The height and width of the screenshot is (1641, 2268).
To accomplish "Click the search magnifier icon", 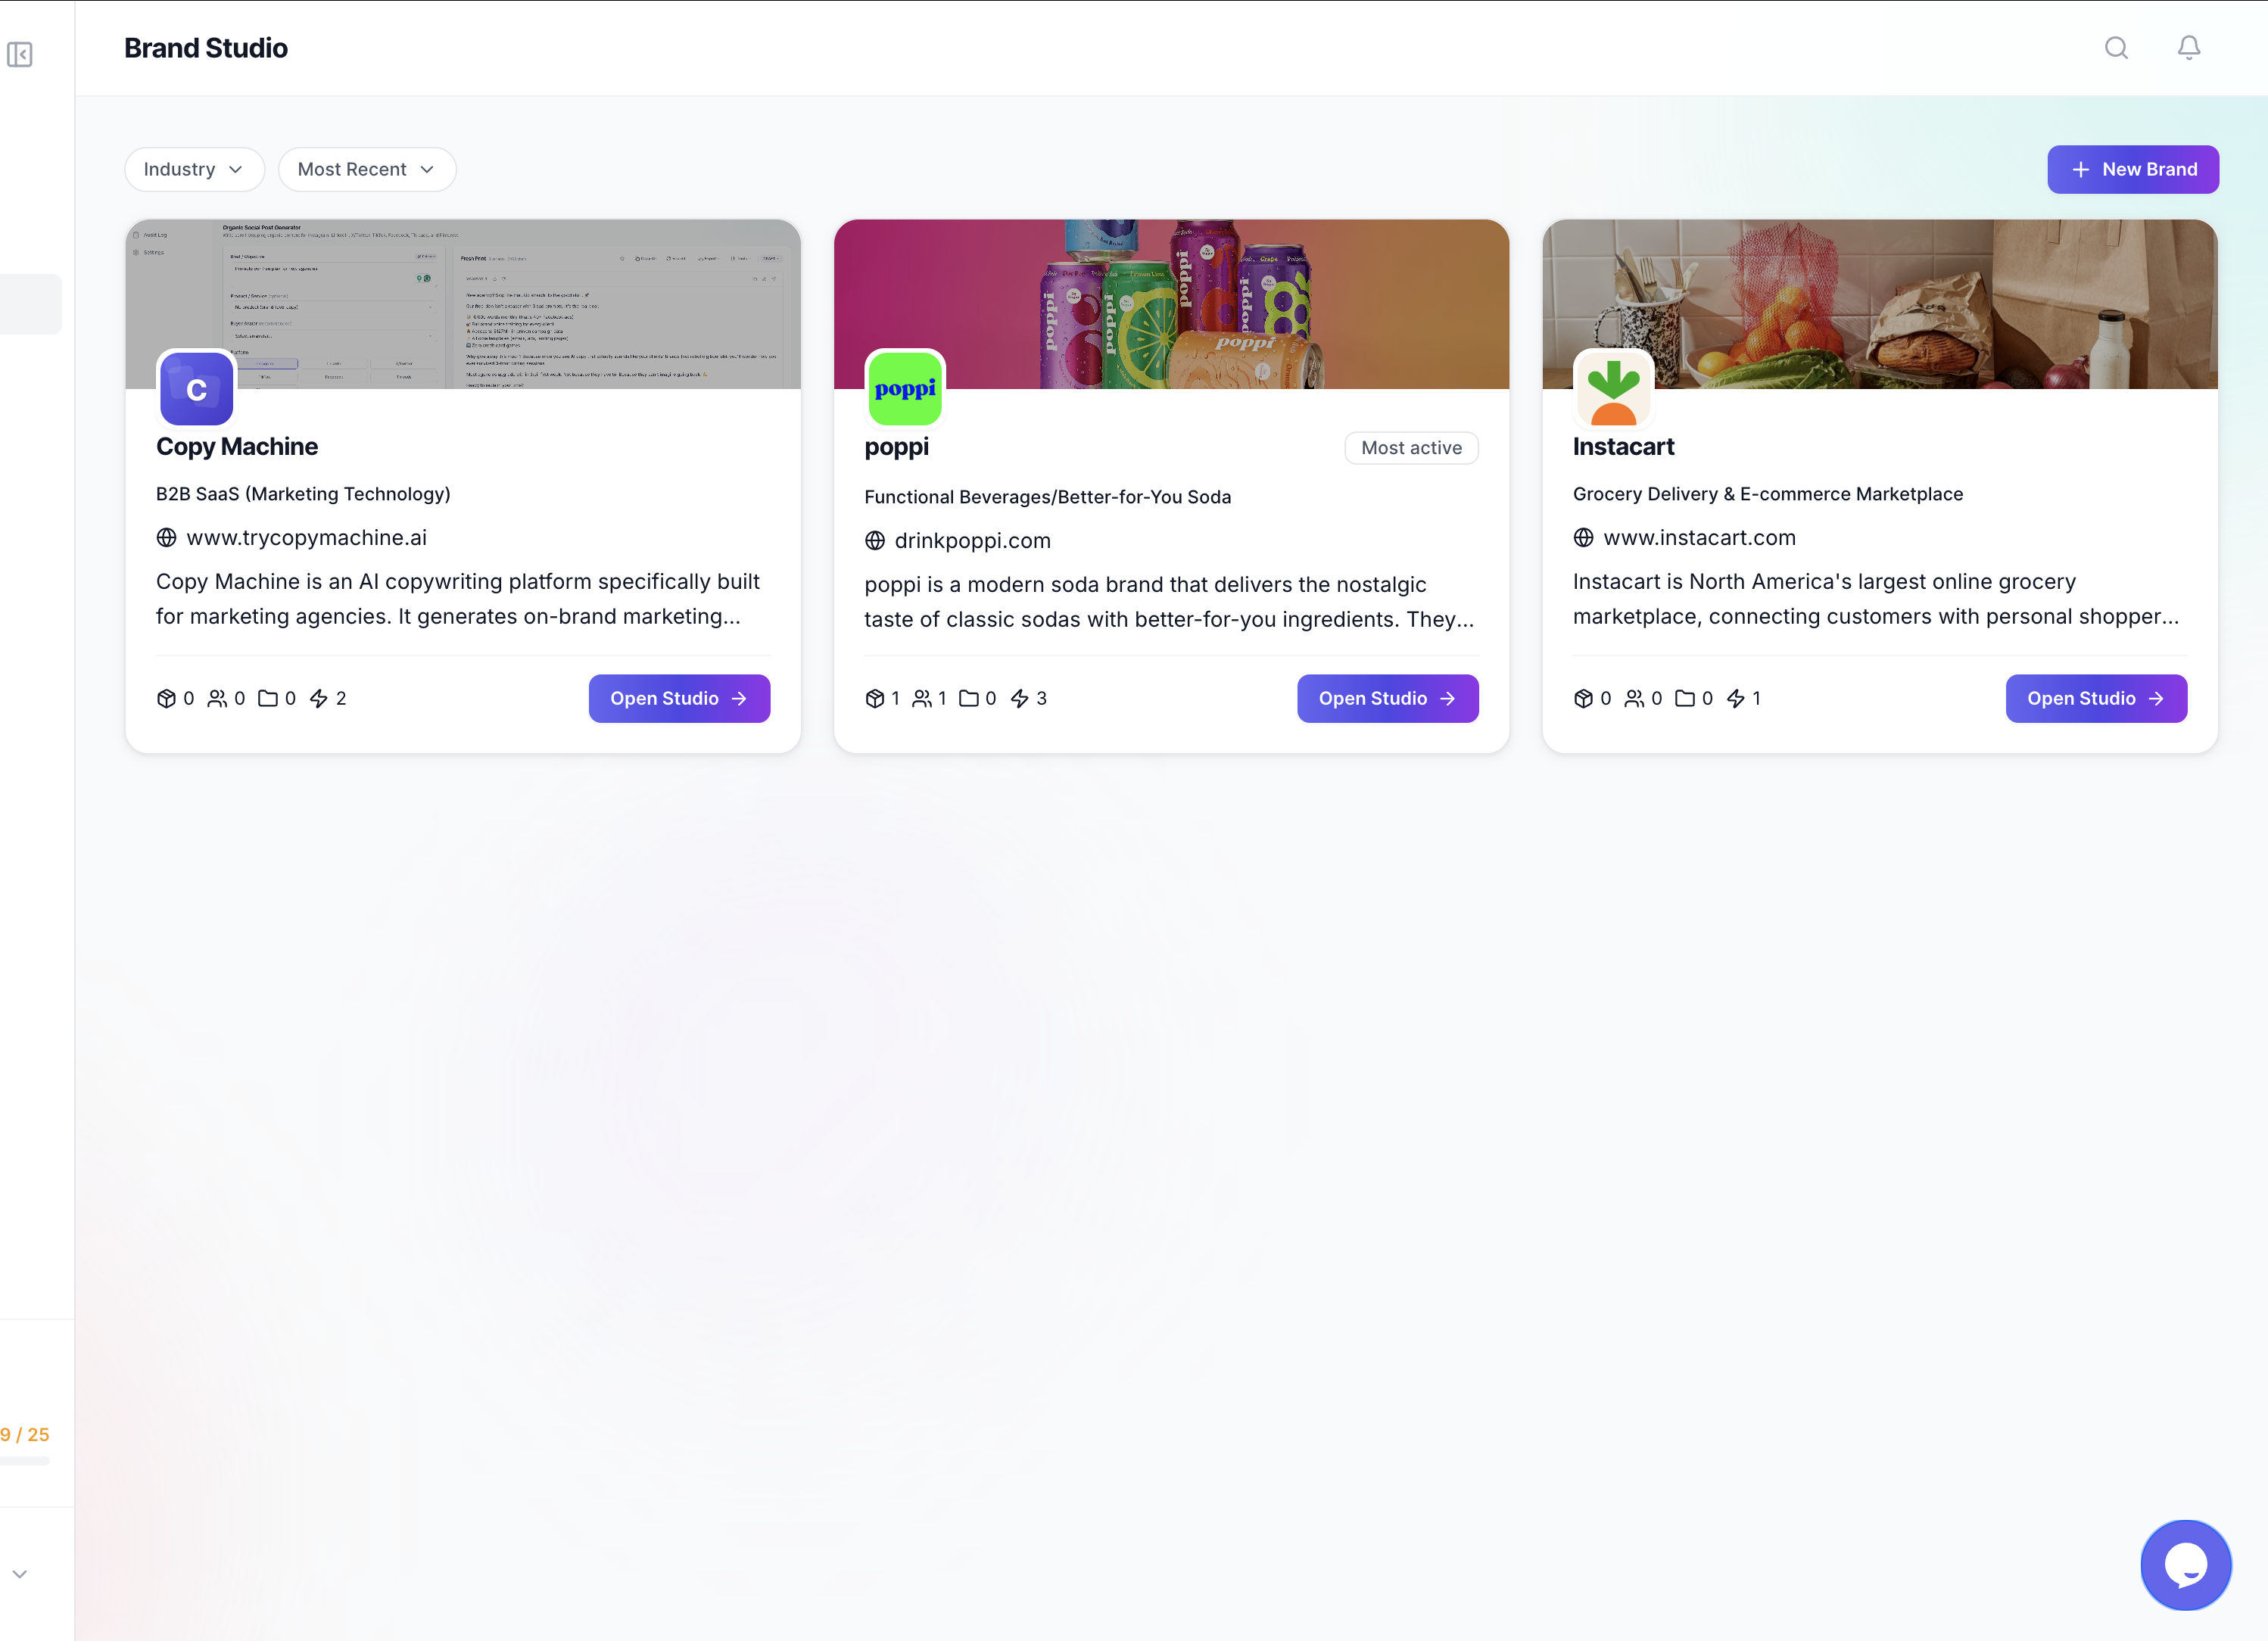I will tap(2116, 48).
